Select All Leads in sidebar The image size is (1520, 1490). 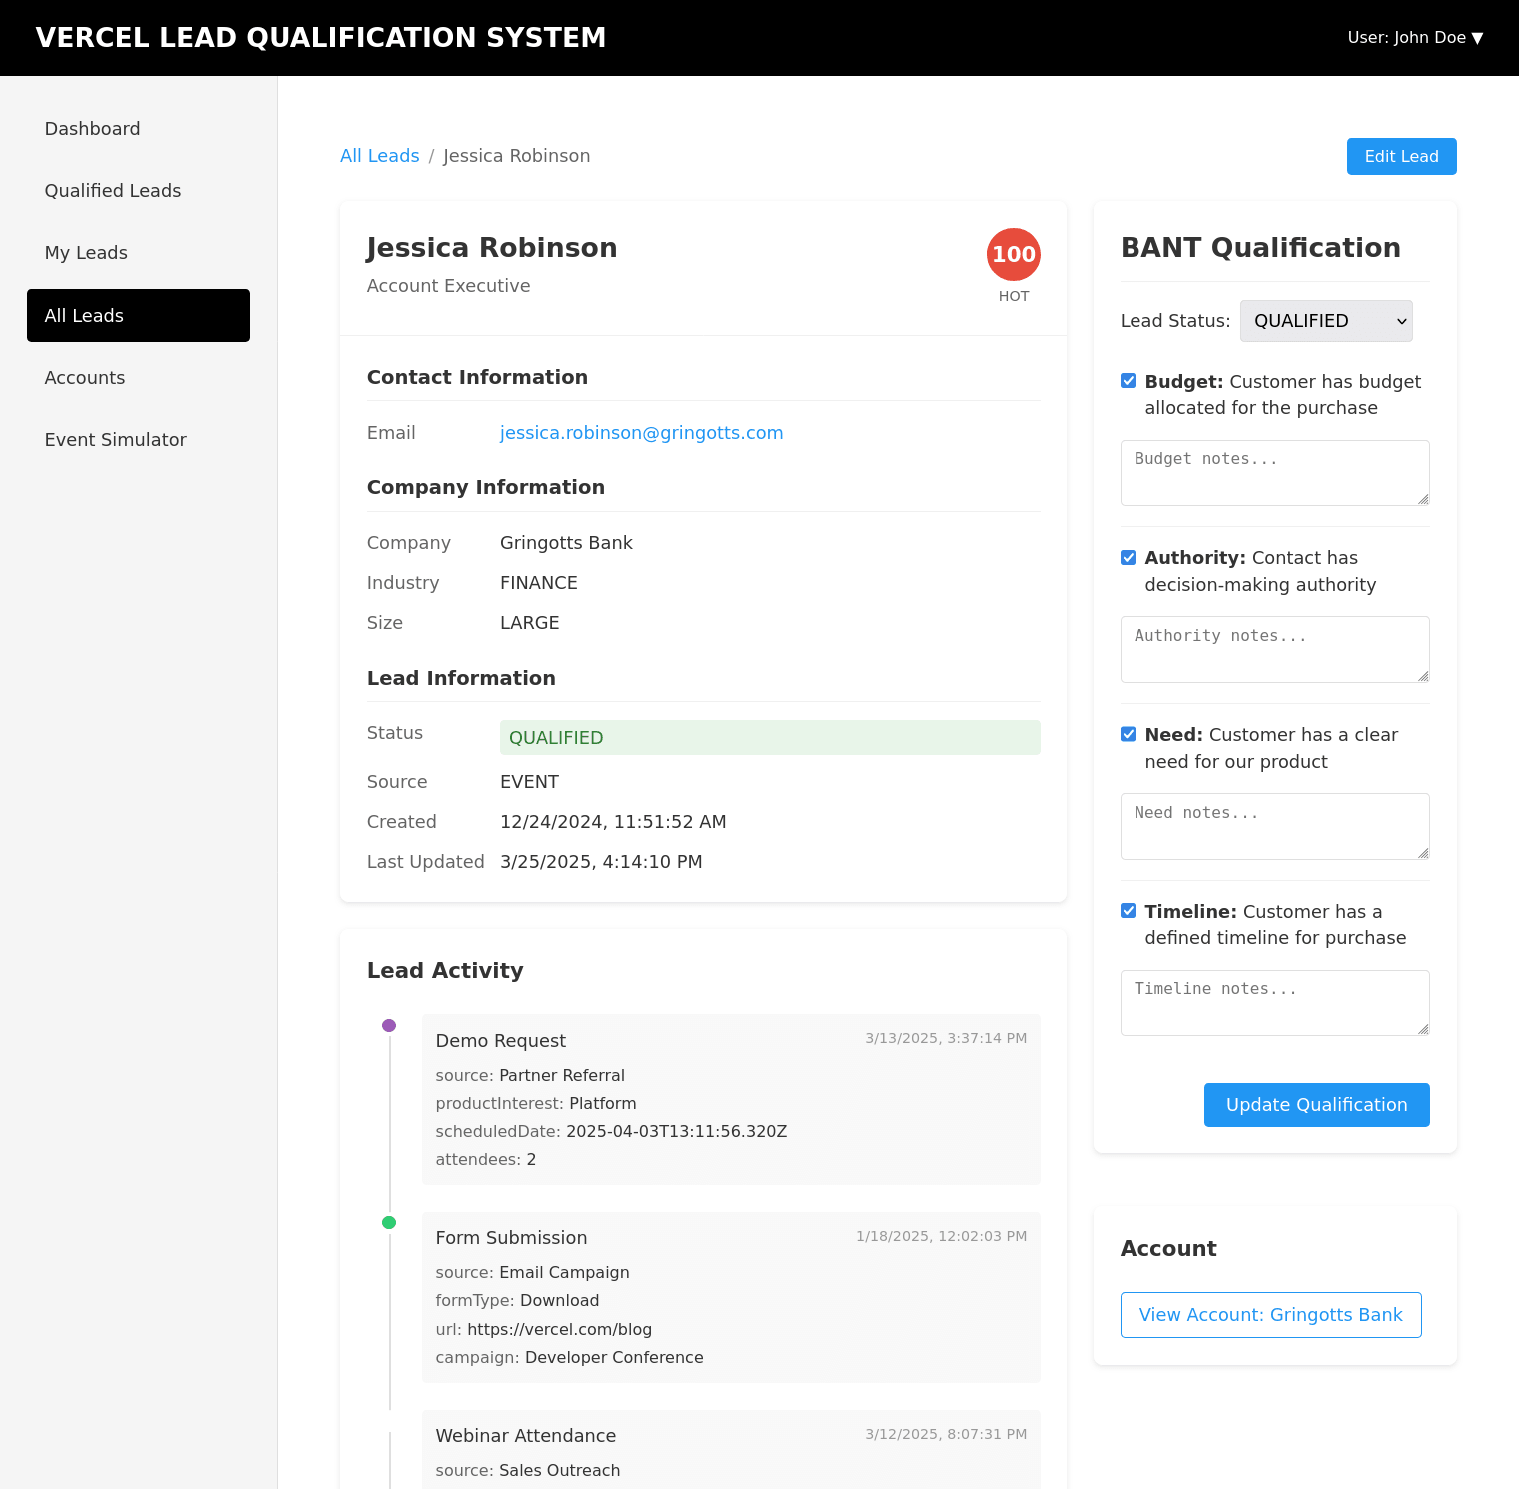tap(138, 315)
